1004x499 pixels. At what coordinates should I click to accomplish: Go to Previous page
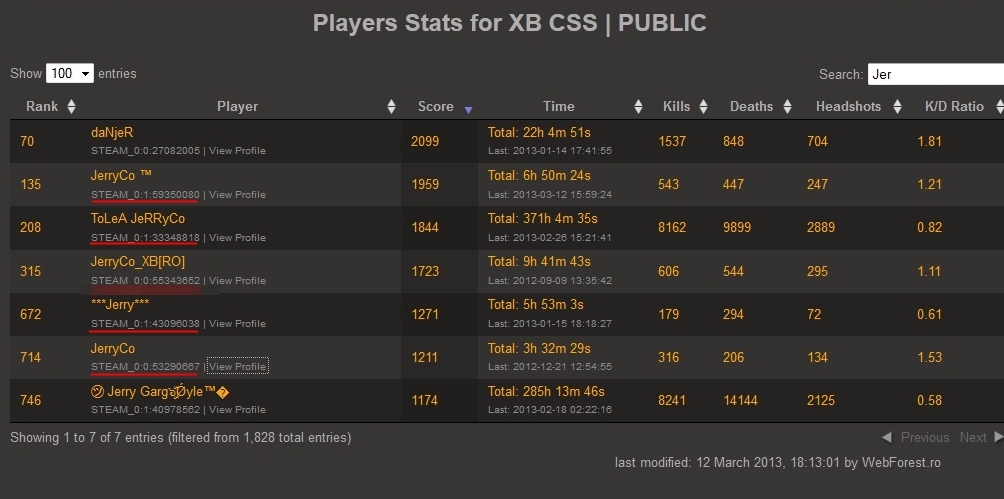coord(916,438)
